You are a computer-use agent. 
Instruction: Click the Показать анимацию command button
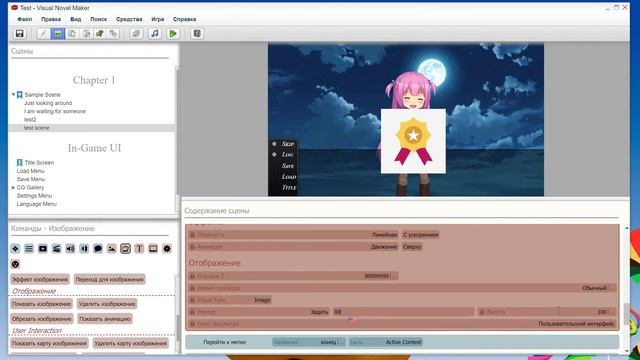(105, 318)
